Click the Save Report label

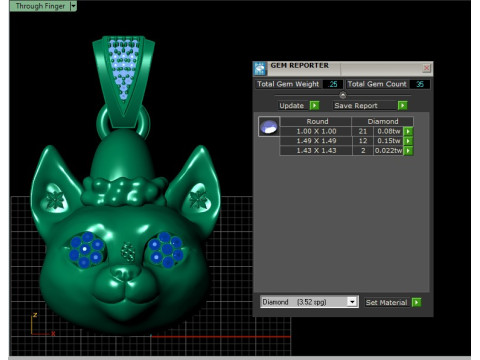[356, 106]
